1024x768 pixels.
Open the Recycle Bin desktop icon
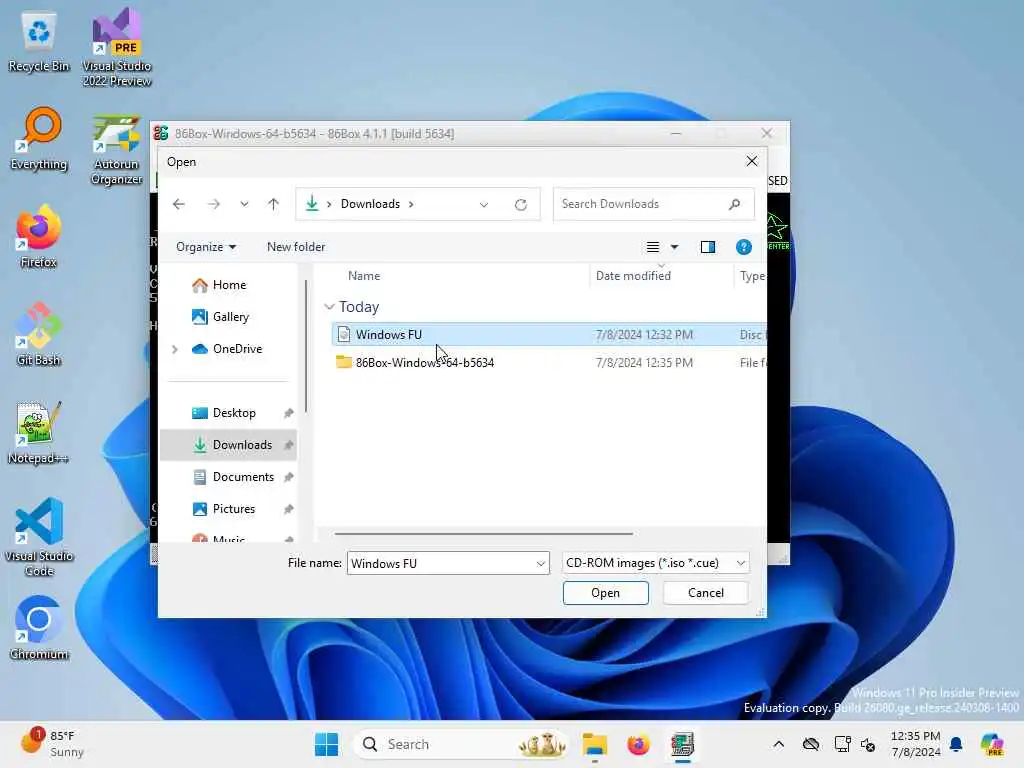point(39,42)
